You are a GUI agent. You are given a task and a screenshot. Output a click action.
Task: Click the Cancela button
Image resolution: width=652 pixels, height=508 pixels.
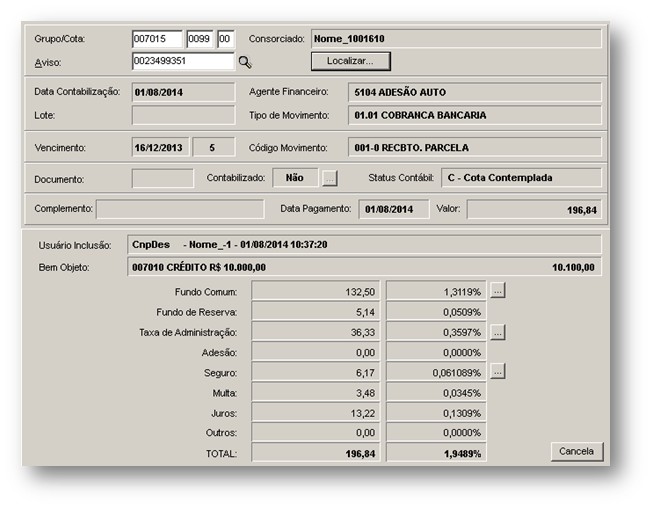pyautogui.click(x=576, y=451)
